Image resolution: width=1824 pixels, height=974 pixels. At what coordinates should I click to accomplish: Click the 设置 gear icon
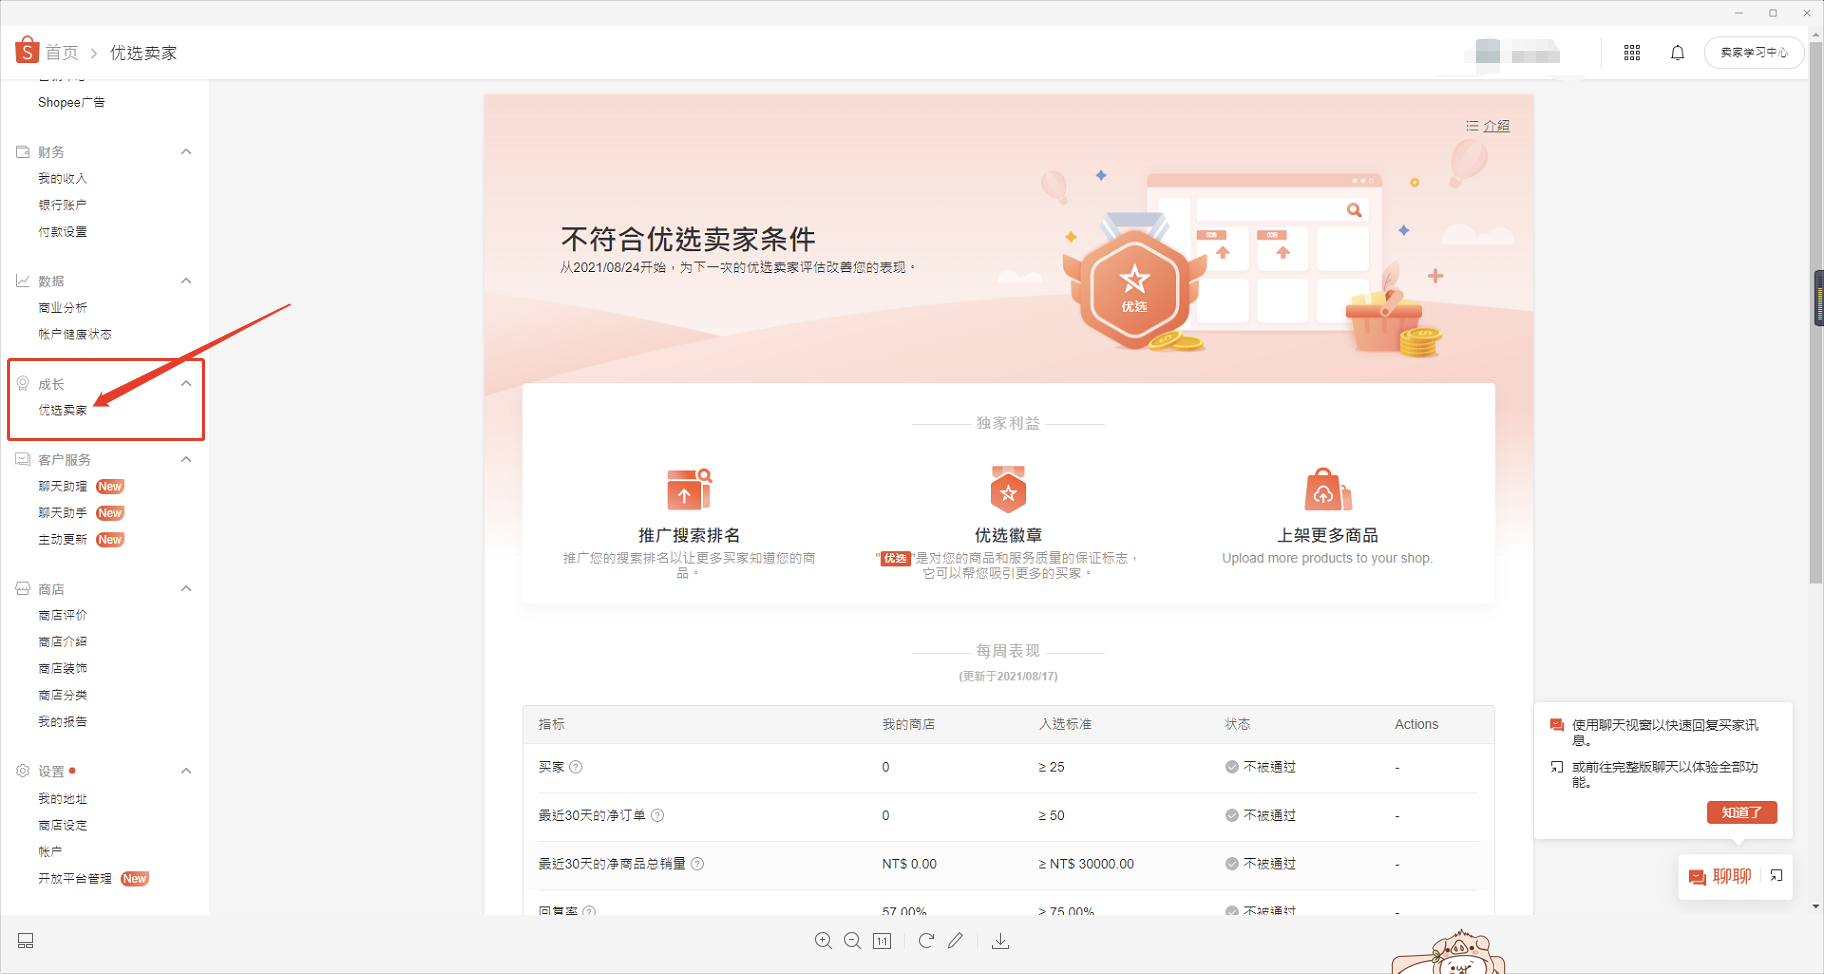point(23,771)
